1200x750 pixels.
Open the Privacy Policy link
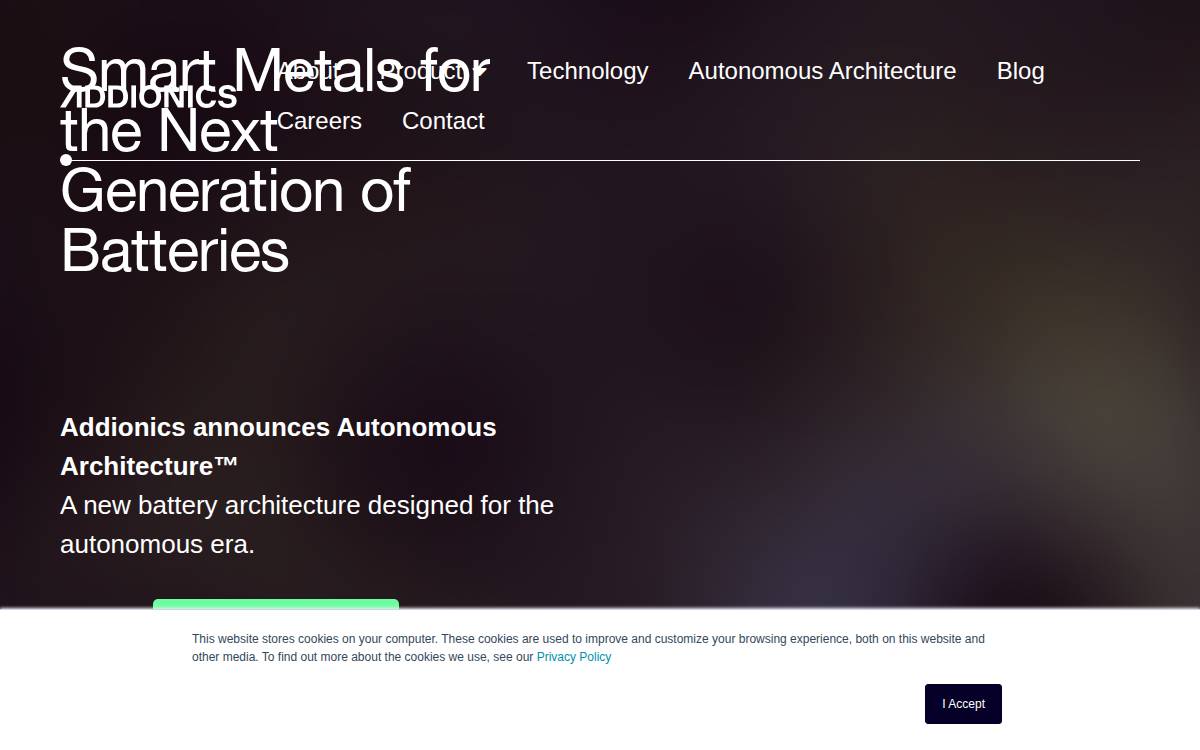click(574, 657)
